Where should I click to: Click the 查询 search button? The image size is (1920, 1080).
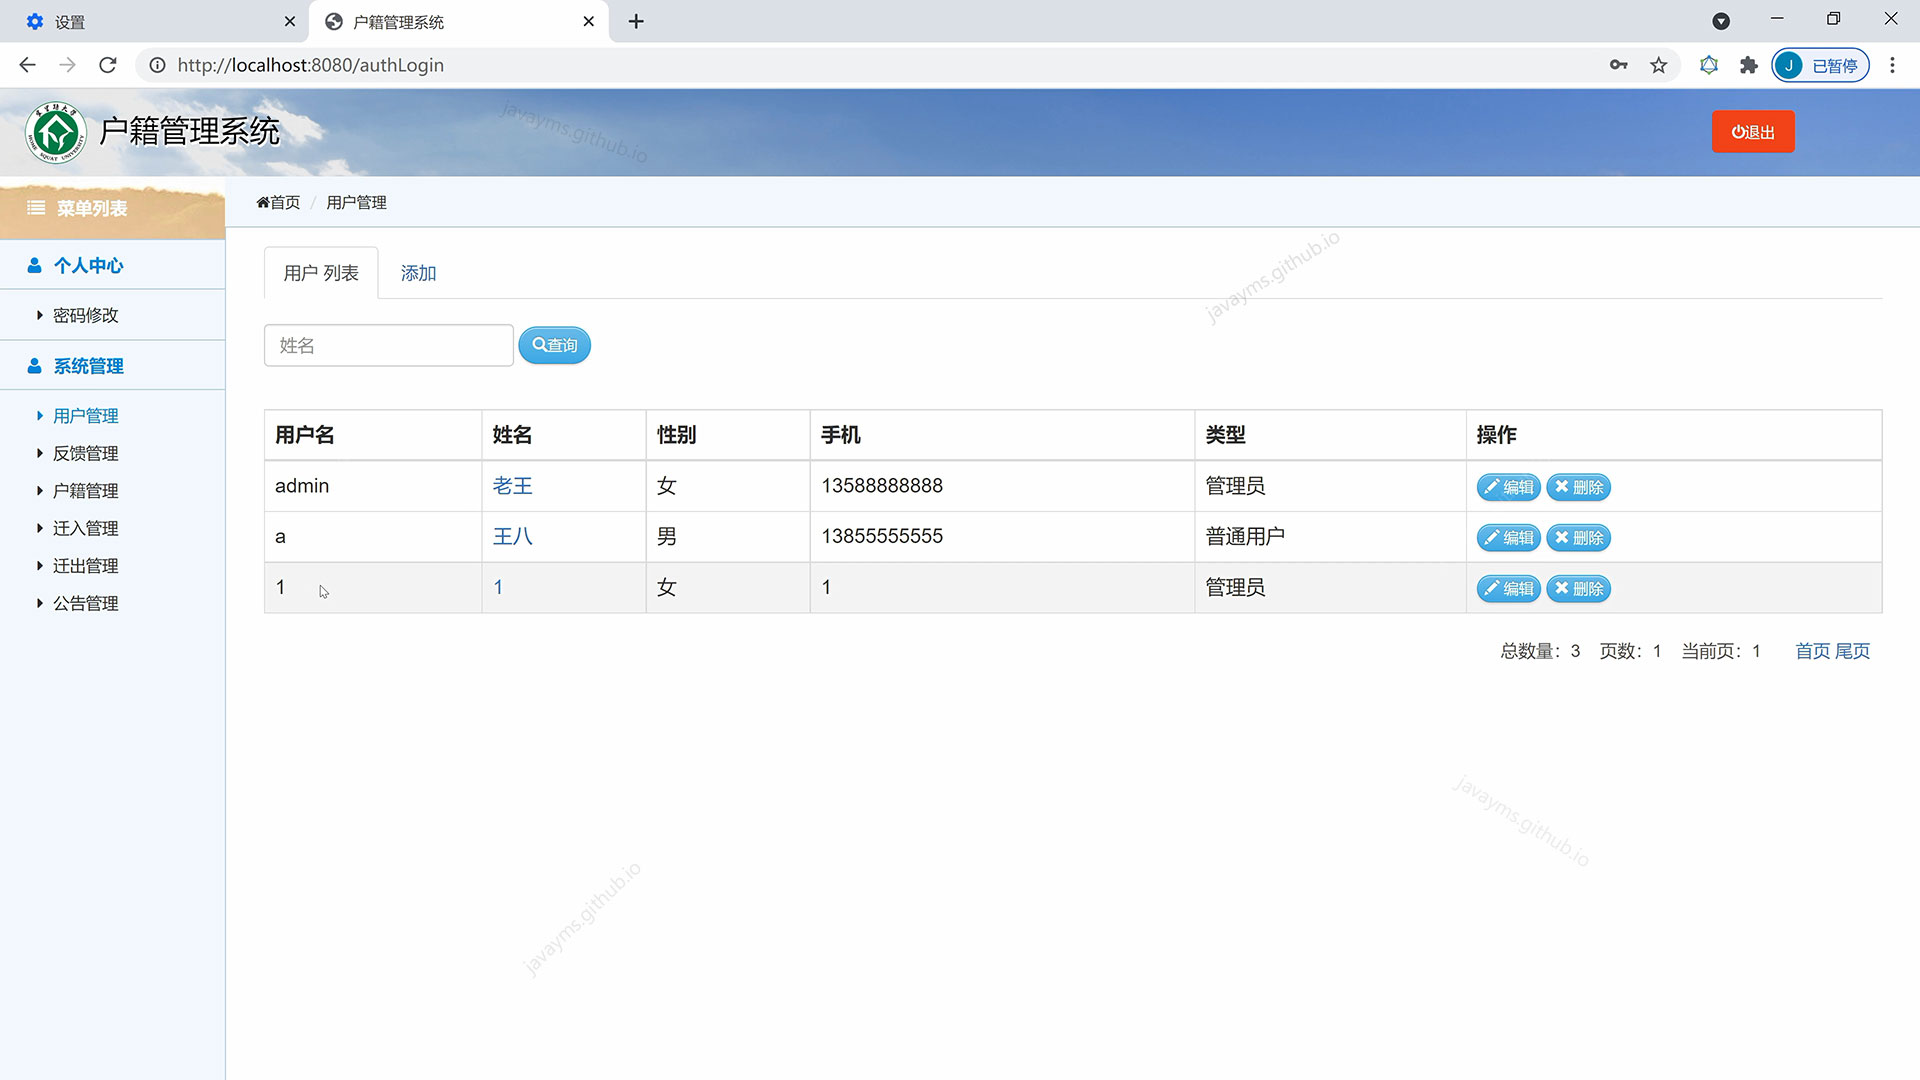(x=555, y=345)
